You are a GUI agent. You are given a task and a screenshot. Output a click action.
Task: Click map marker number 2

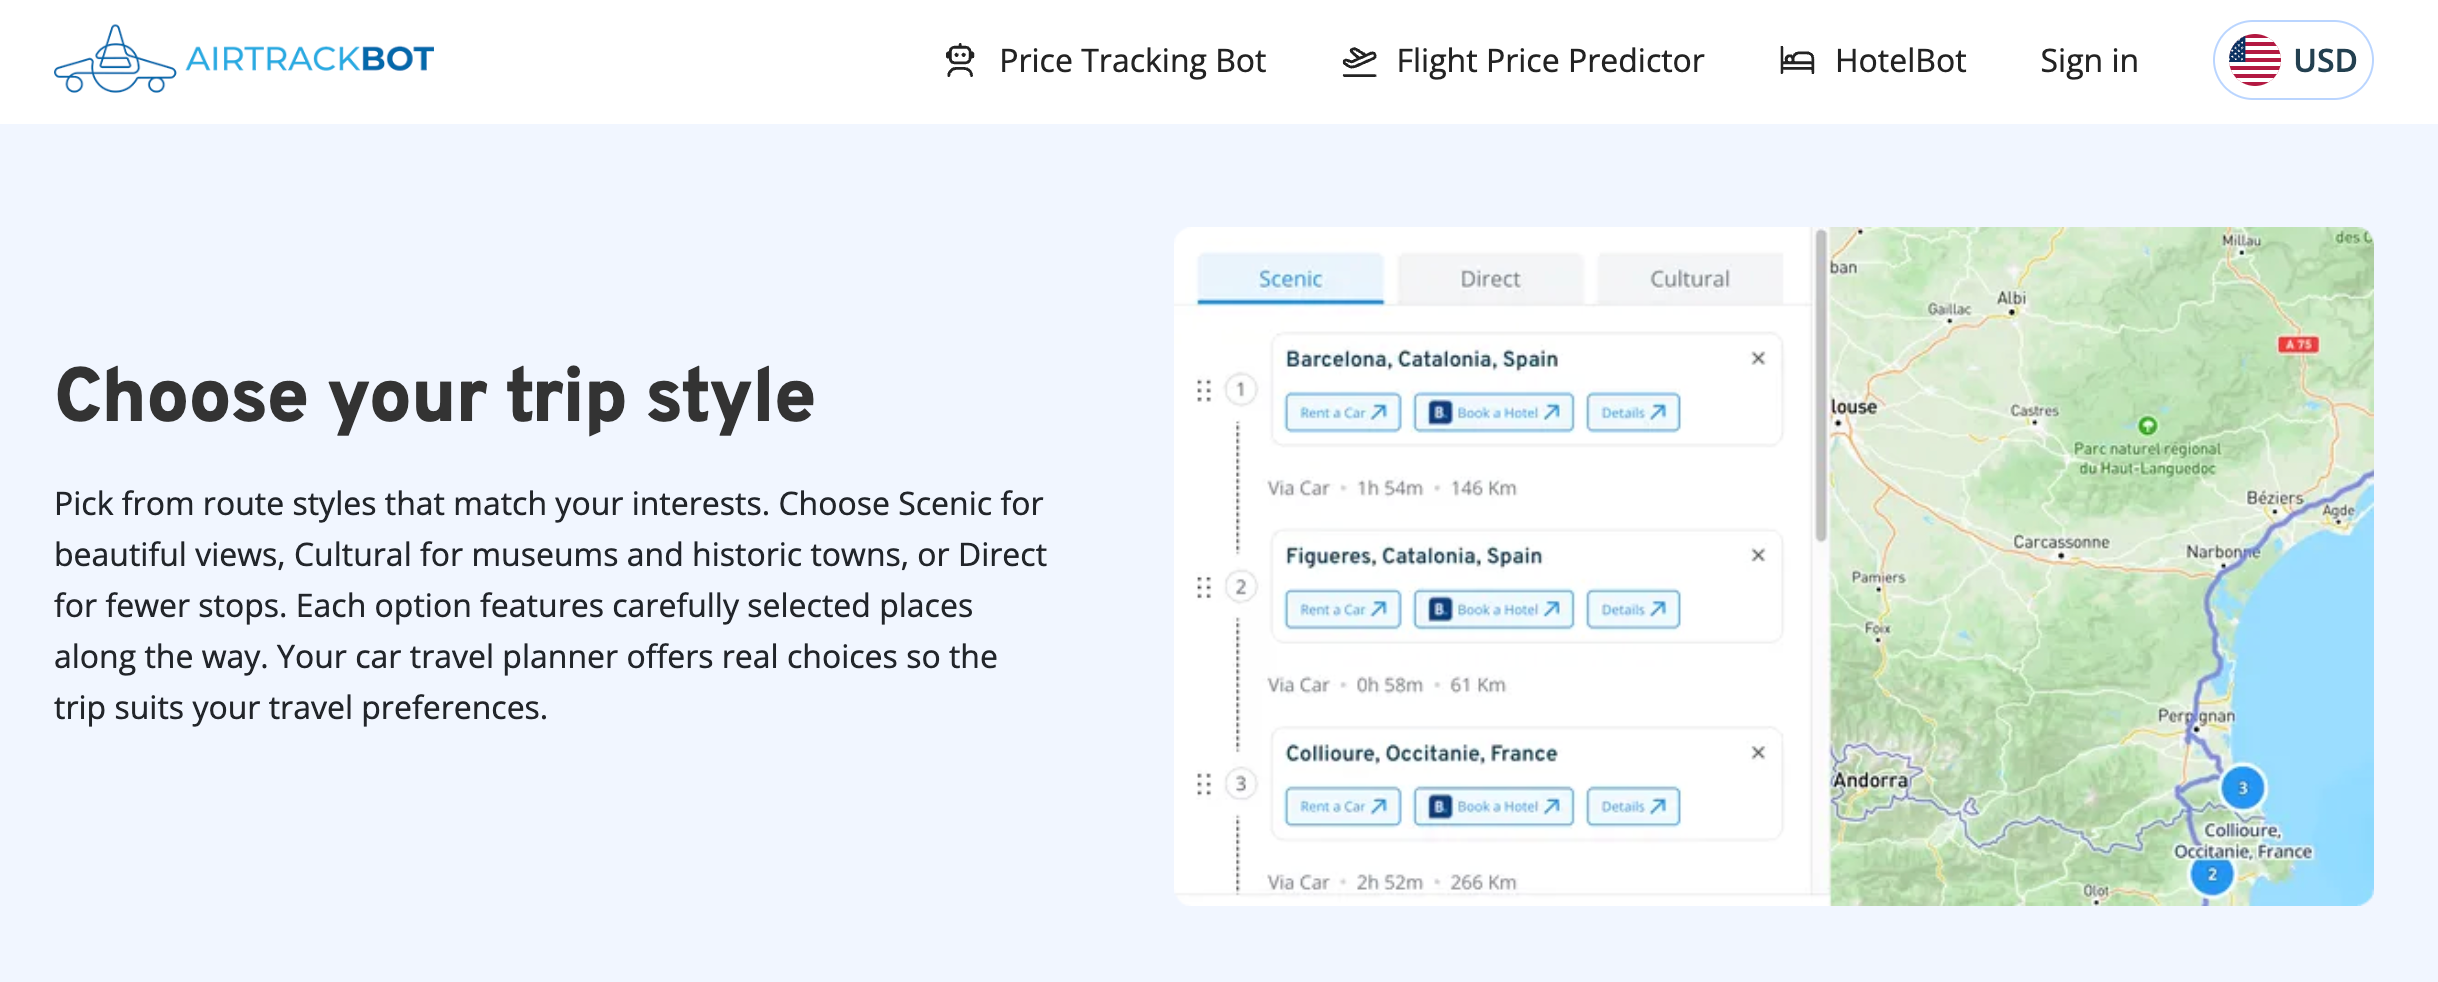coord(2212,875)
